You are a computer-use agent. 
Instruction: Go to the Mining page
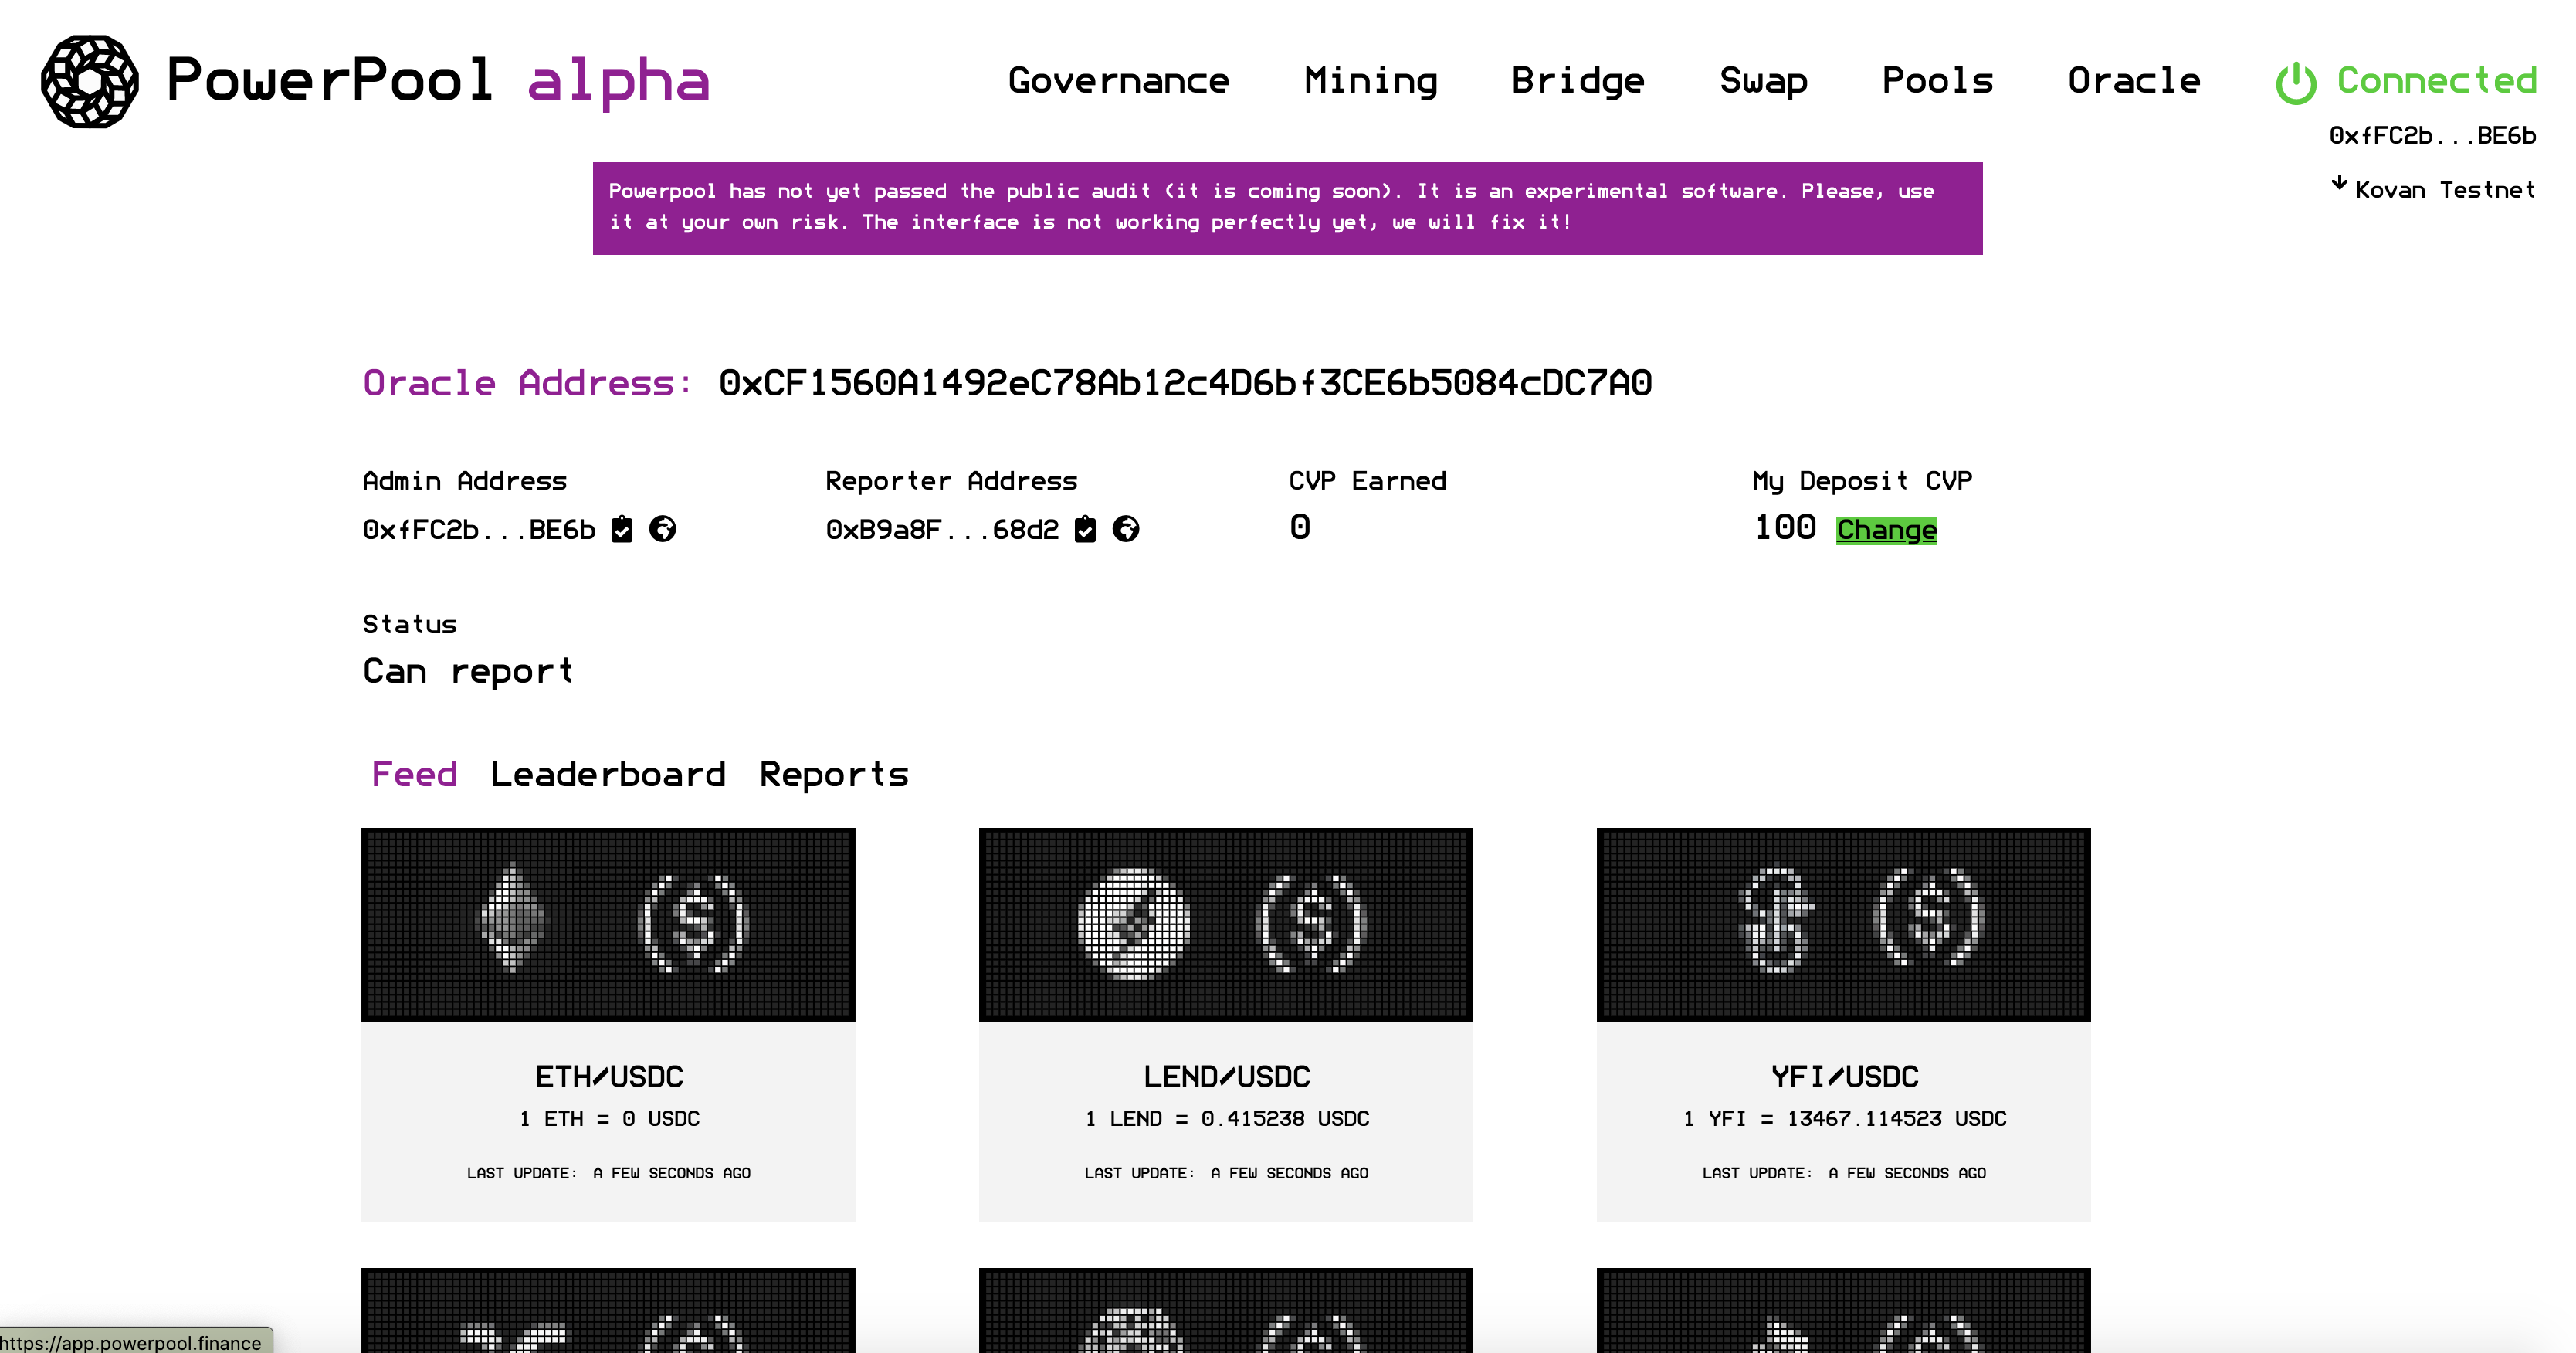tap(1370, 81)
